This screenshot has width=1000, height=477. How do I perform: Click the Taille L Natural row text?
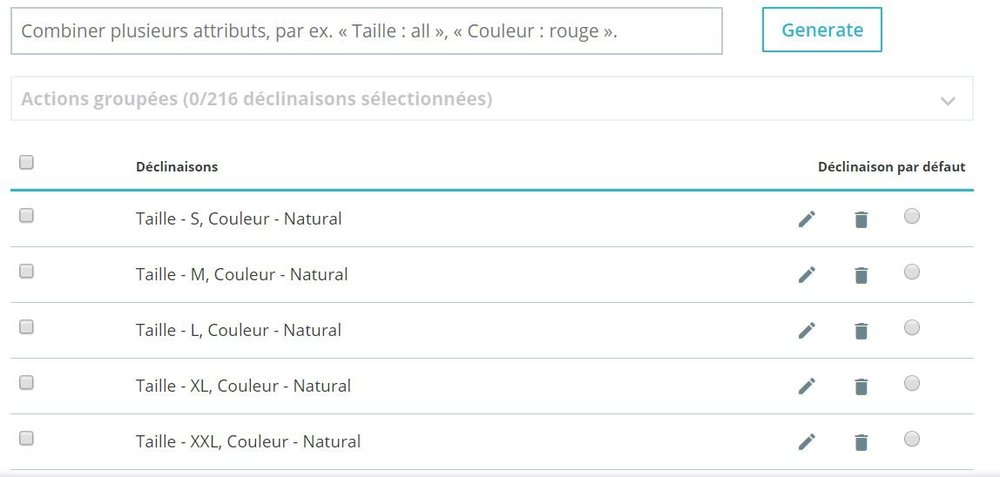coord(239,330)
